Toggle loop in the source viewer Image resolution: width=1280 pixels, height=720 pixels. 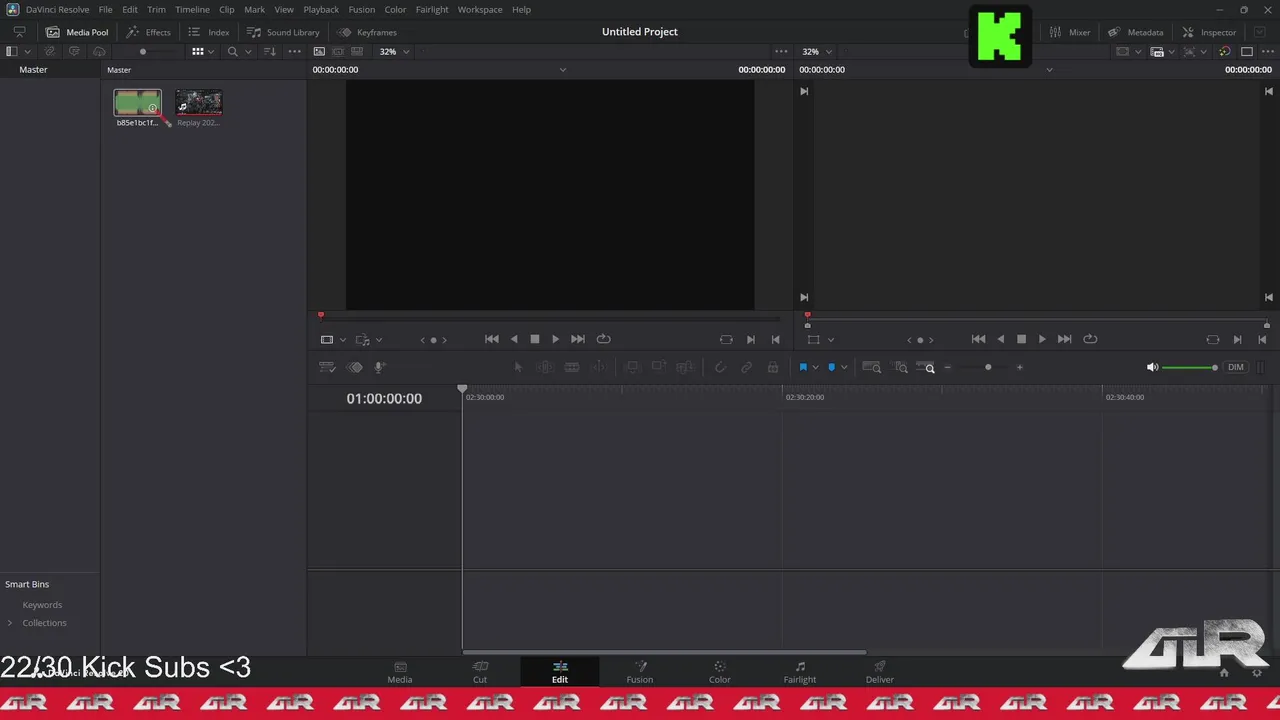tap(603, 339)
